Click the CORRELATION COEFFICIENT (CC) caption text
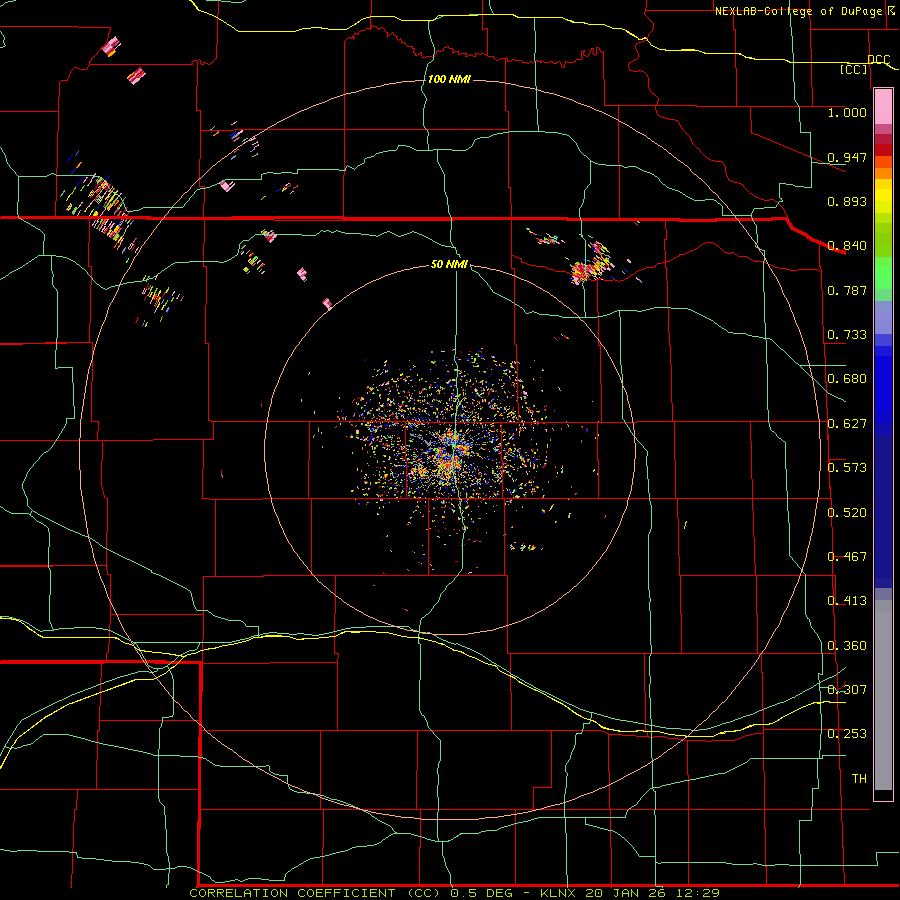 pos(315,893)
